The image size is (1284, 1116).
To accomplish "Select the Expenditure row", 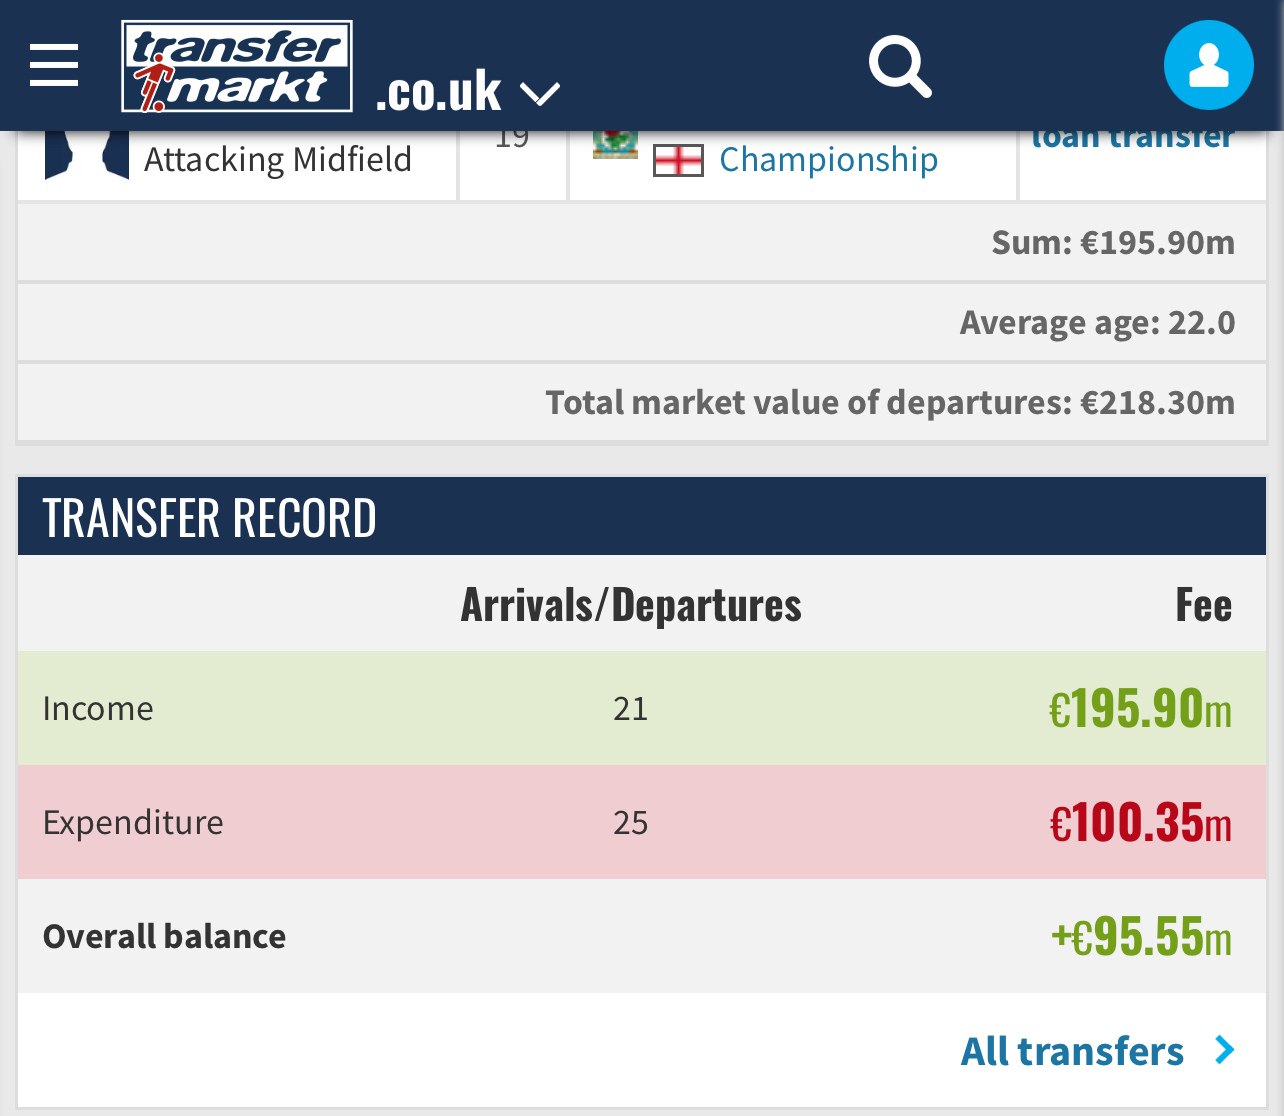I will coord(642,822).
